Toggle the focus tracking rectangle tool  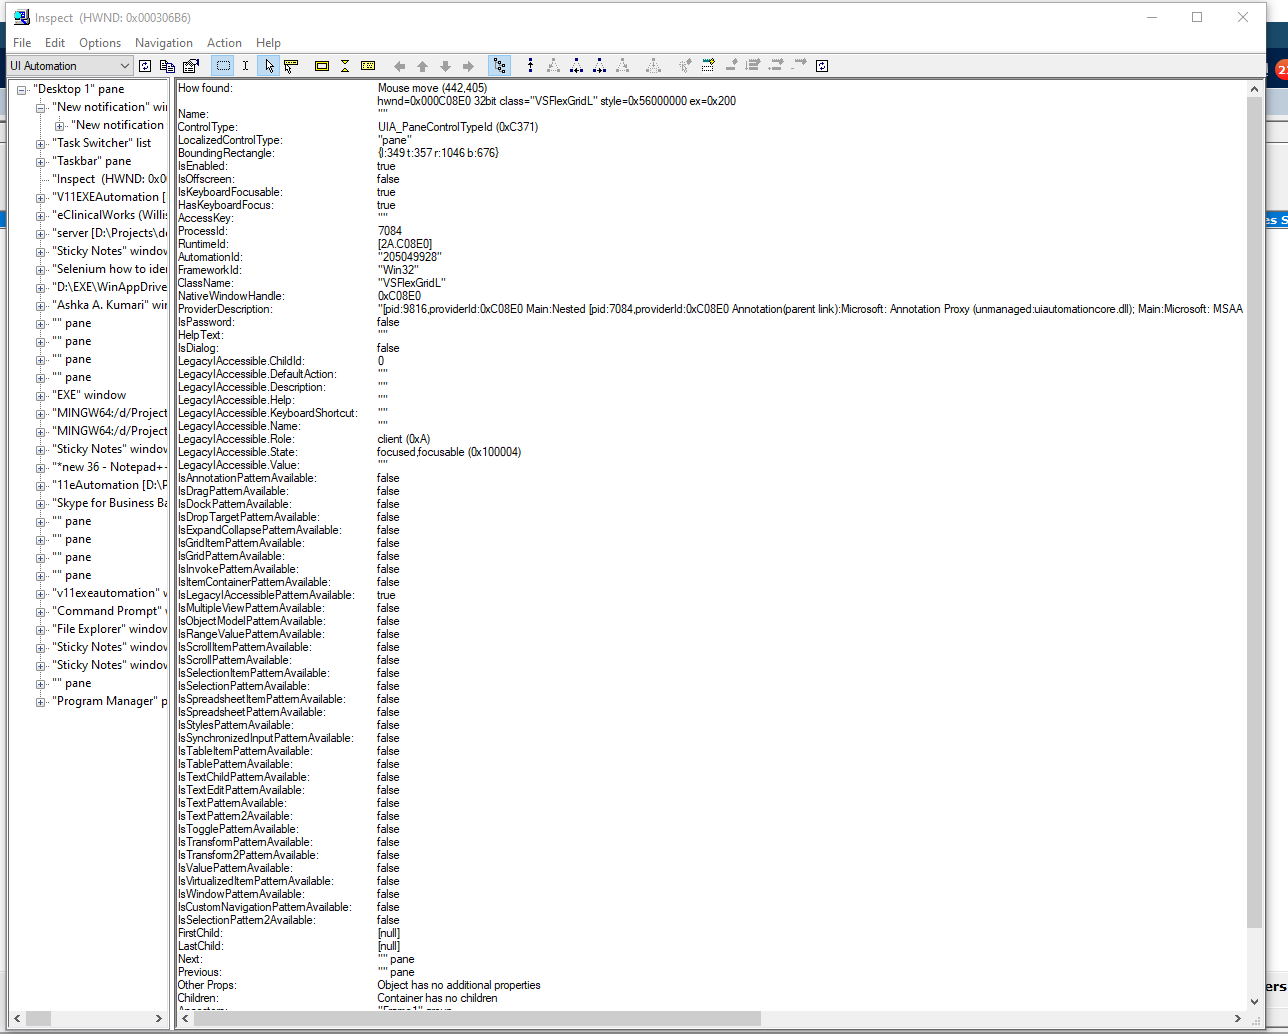(x=321, y=65)
